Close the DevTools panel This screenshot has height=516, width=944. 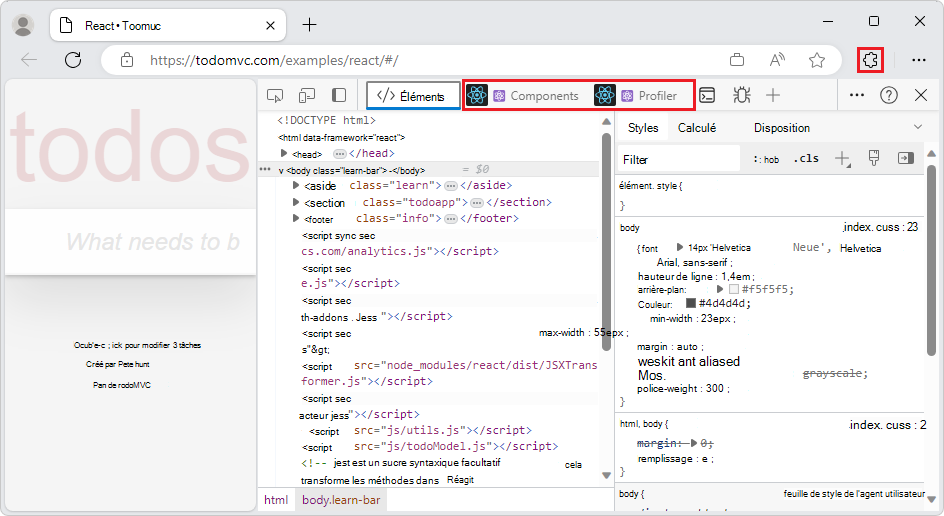(921, 95)
